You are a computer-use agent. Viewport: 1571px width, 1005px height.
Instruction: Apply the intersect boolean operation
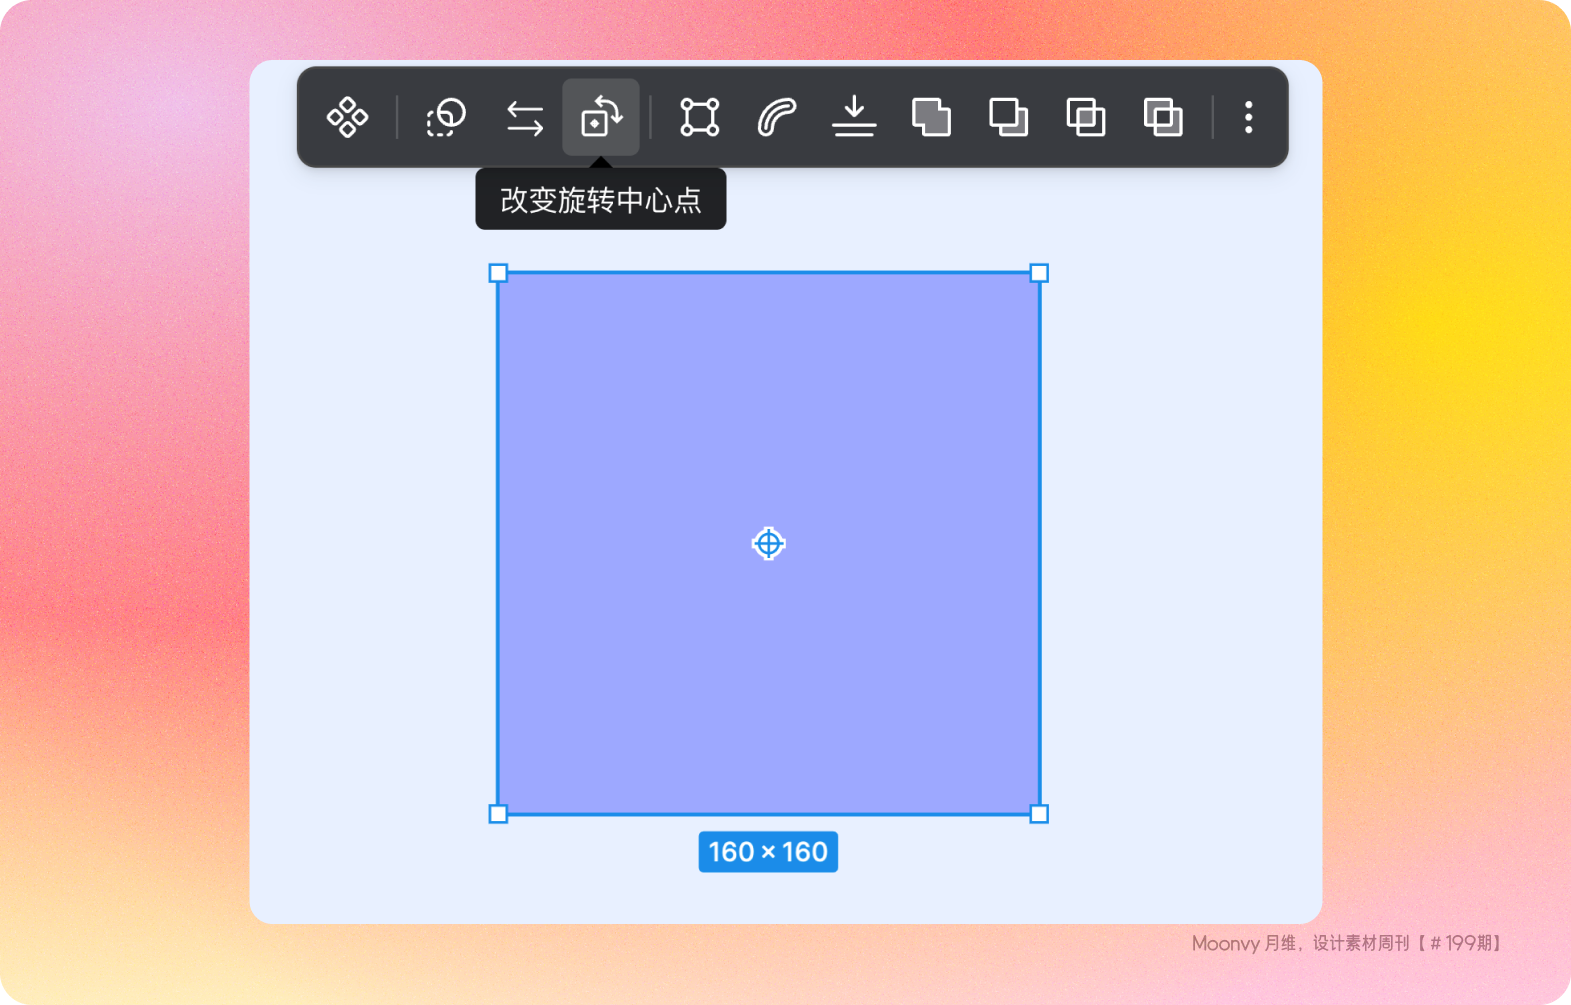(x=1086, y=118)
